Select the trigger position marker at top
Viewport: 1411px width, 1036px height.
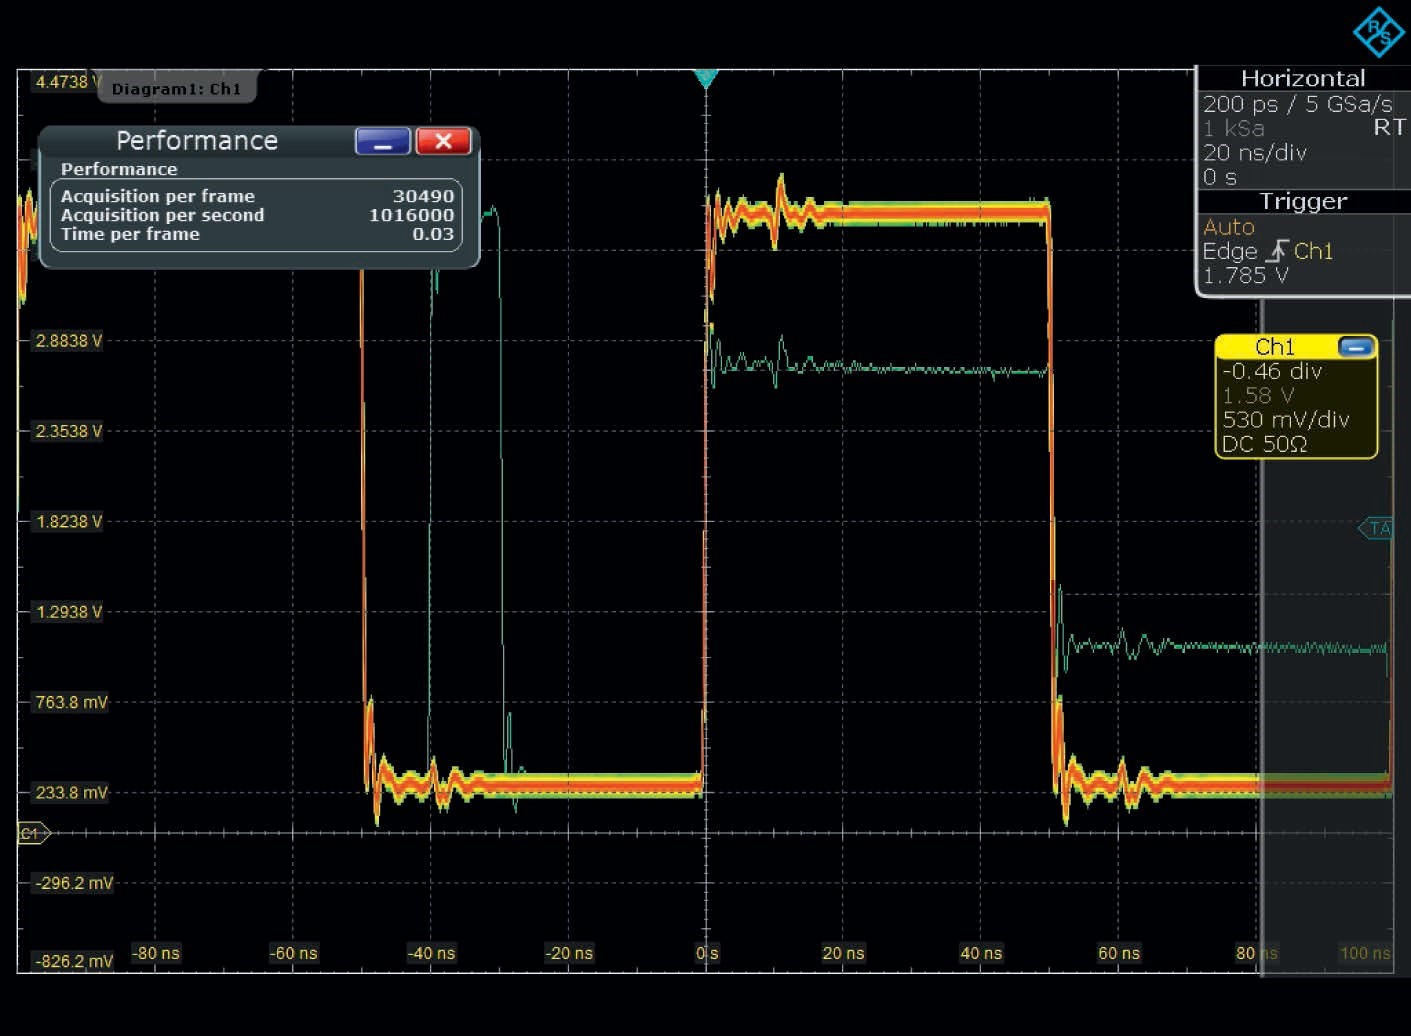click(705, 78)
